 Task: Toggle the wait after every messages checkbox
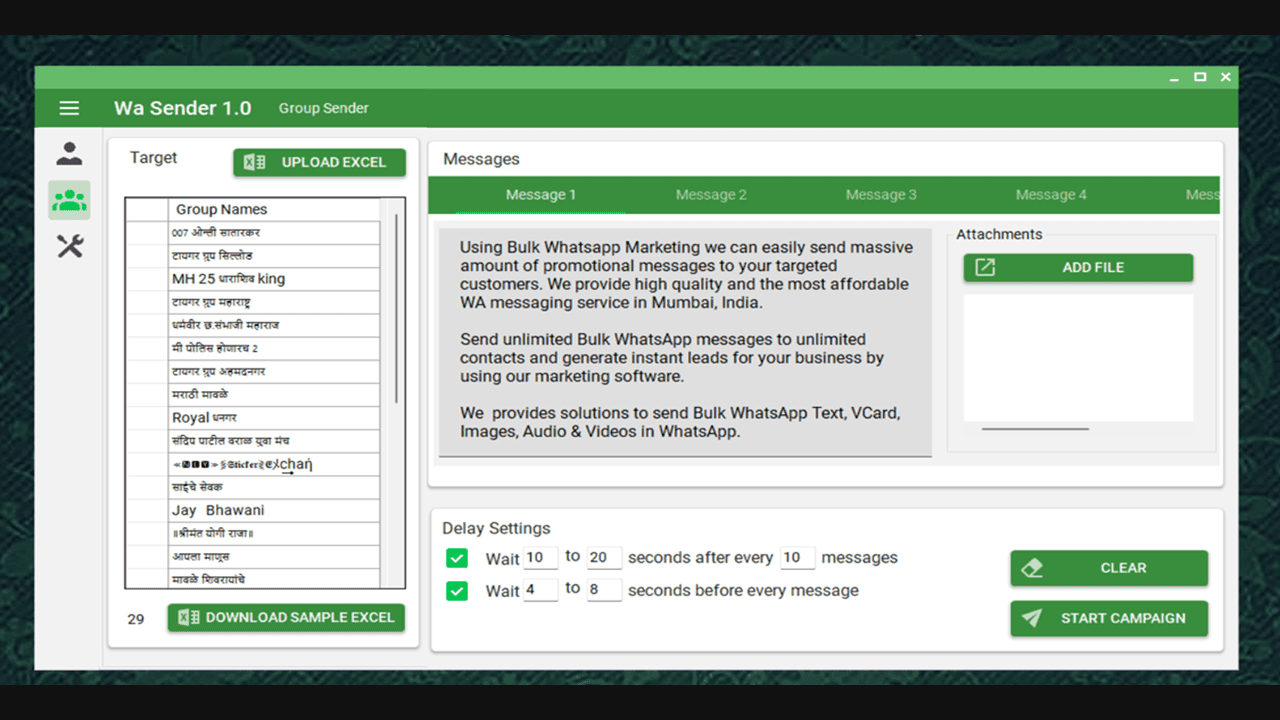click(457, 558)
